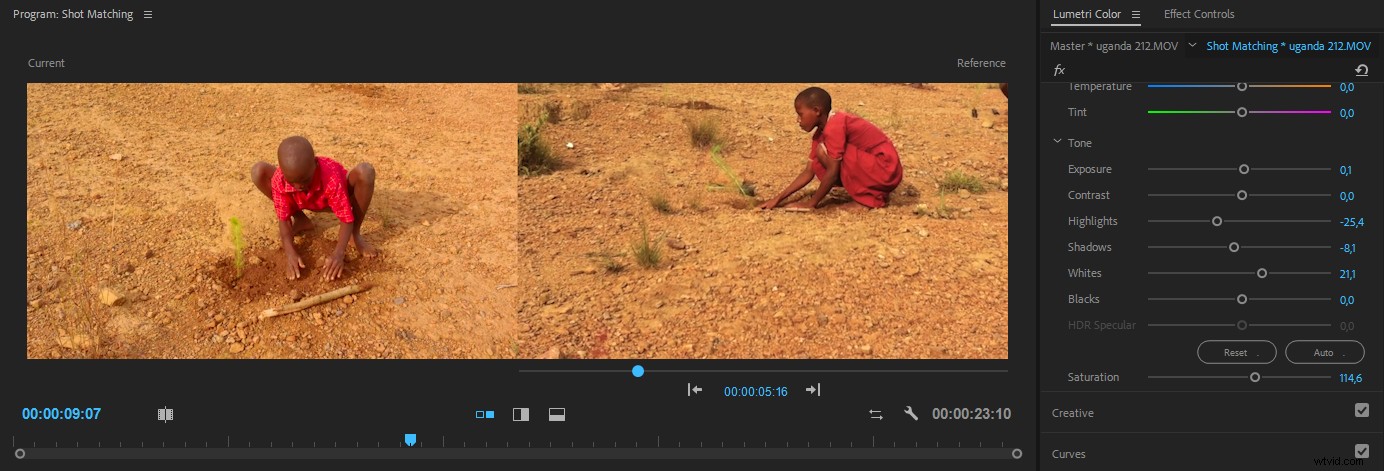Open the monitor settings wrench
Image resolution: width=1384 pixels, height=471 pixels.
[911, 414]
